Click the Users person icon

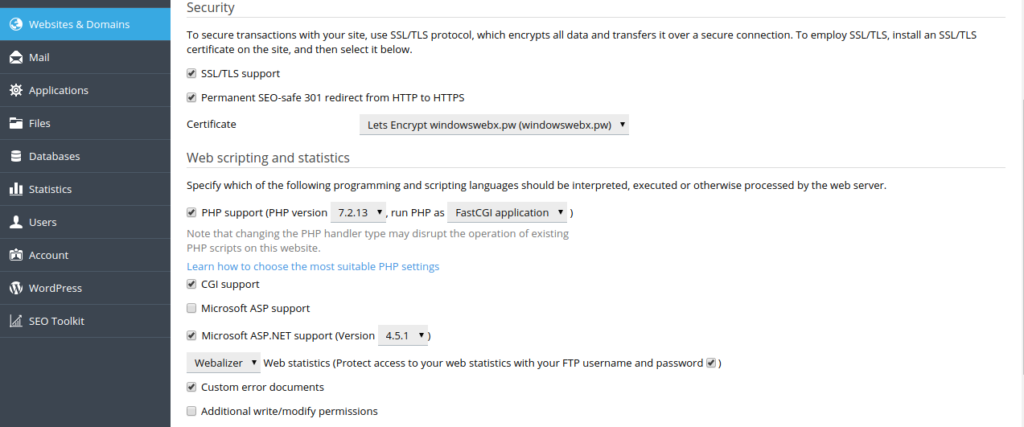click(16, 223)
